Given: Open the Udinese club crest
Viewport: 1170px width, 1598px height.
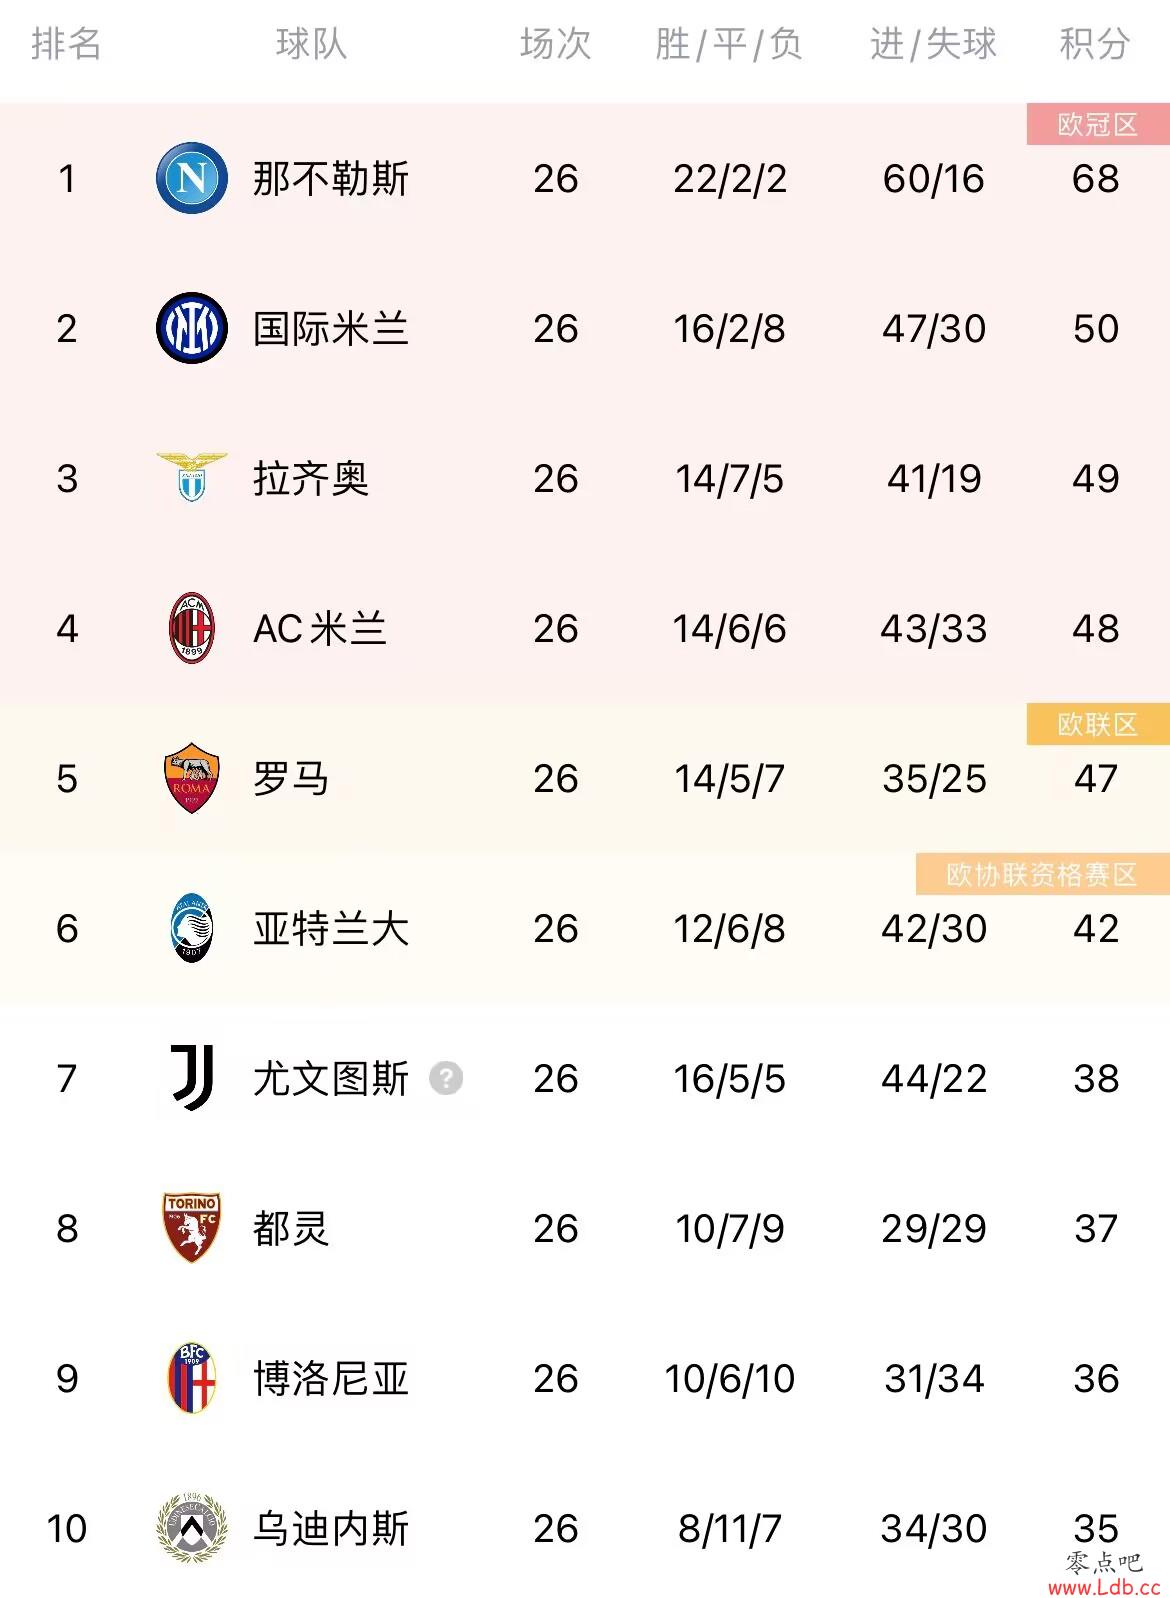Looking at the screenshot, I should 191,1528.
